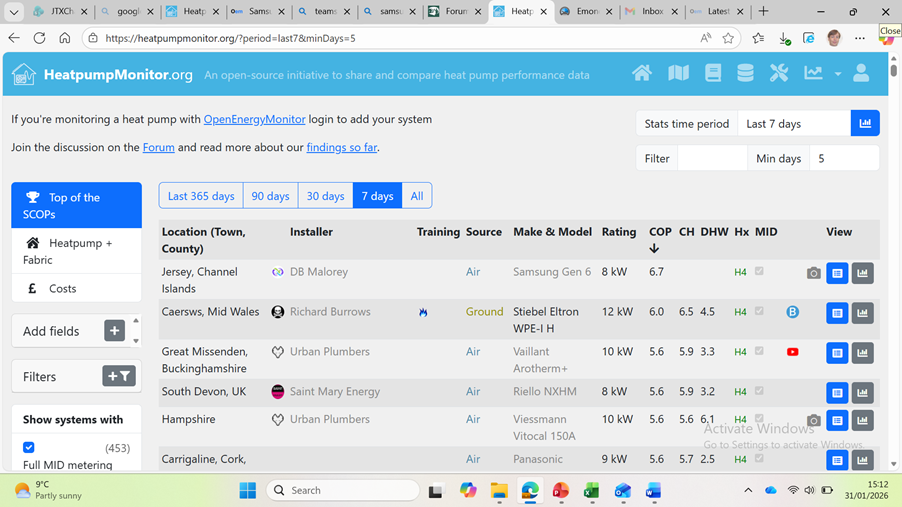Image resolution: width=902 pixels, height=507 pixels.
Task: Click the Filter text input field
Action: coord(712,158)
